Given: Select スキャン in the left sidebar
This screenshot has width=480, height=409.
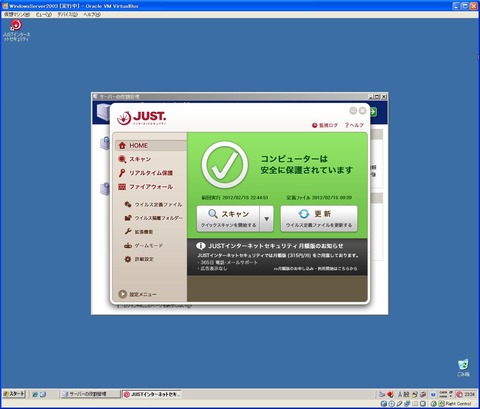Looking at the screenshot, I should tap(135, 159).
